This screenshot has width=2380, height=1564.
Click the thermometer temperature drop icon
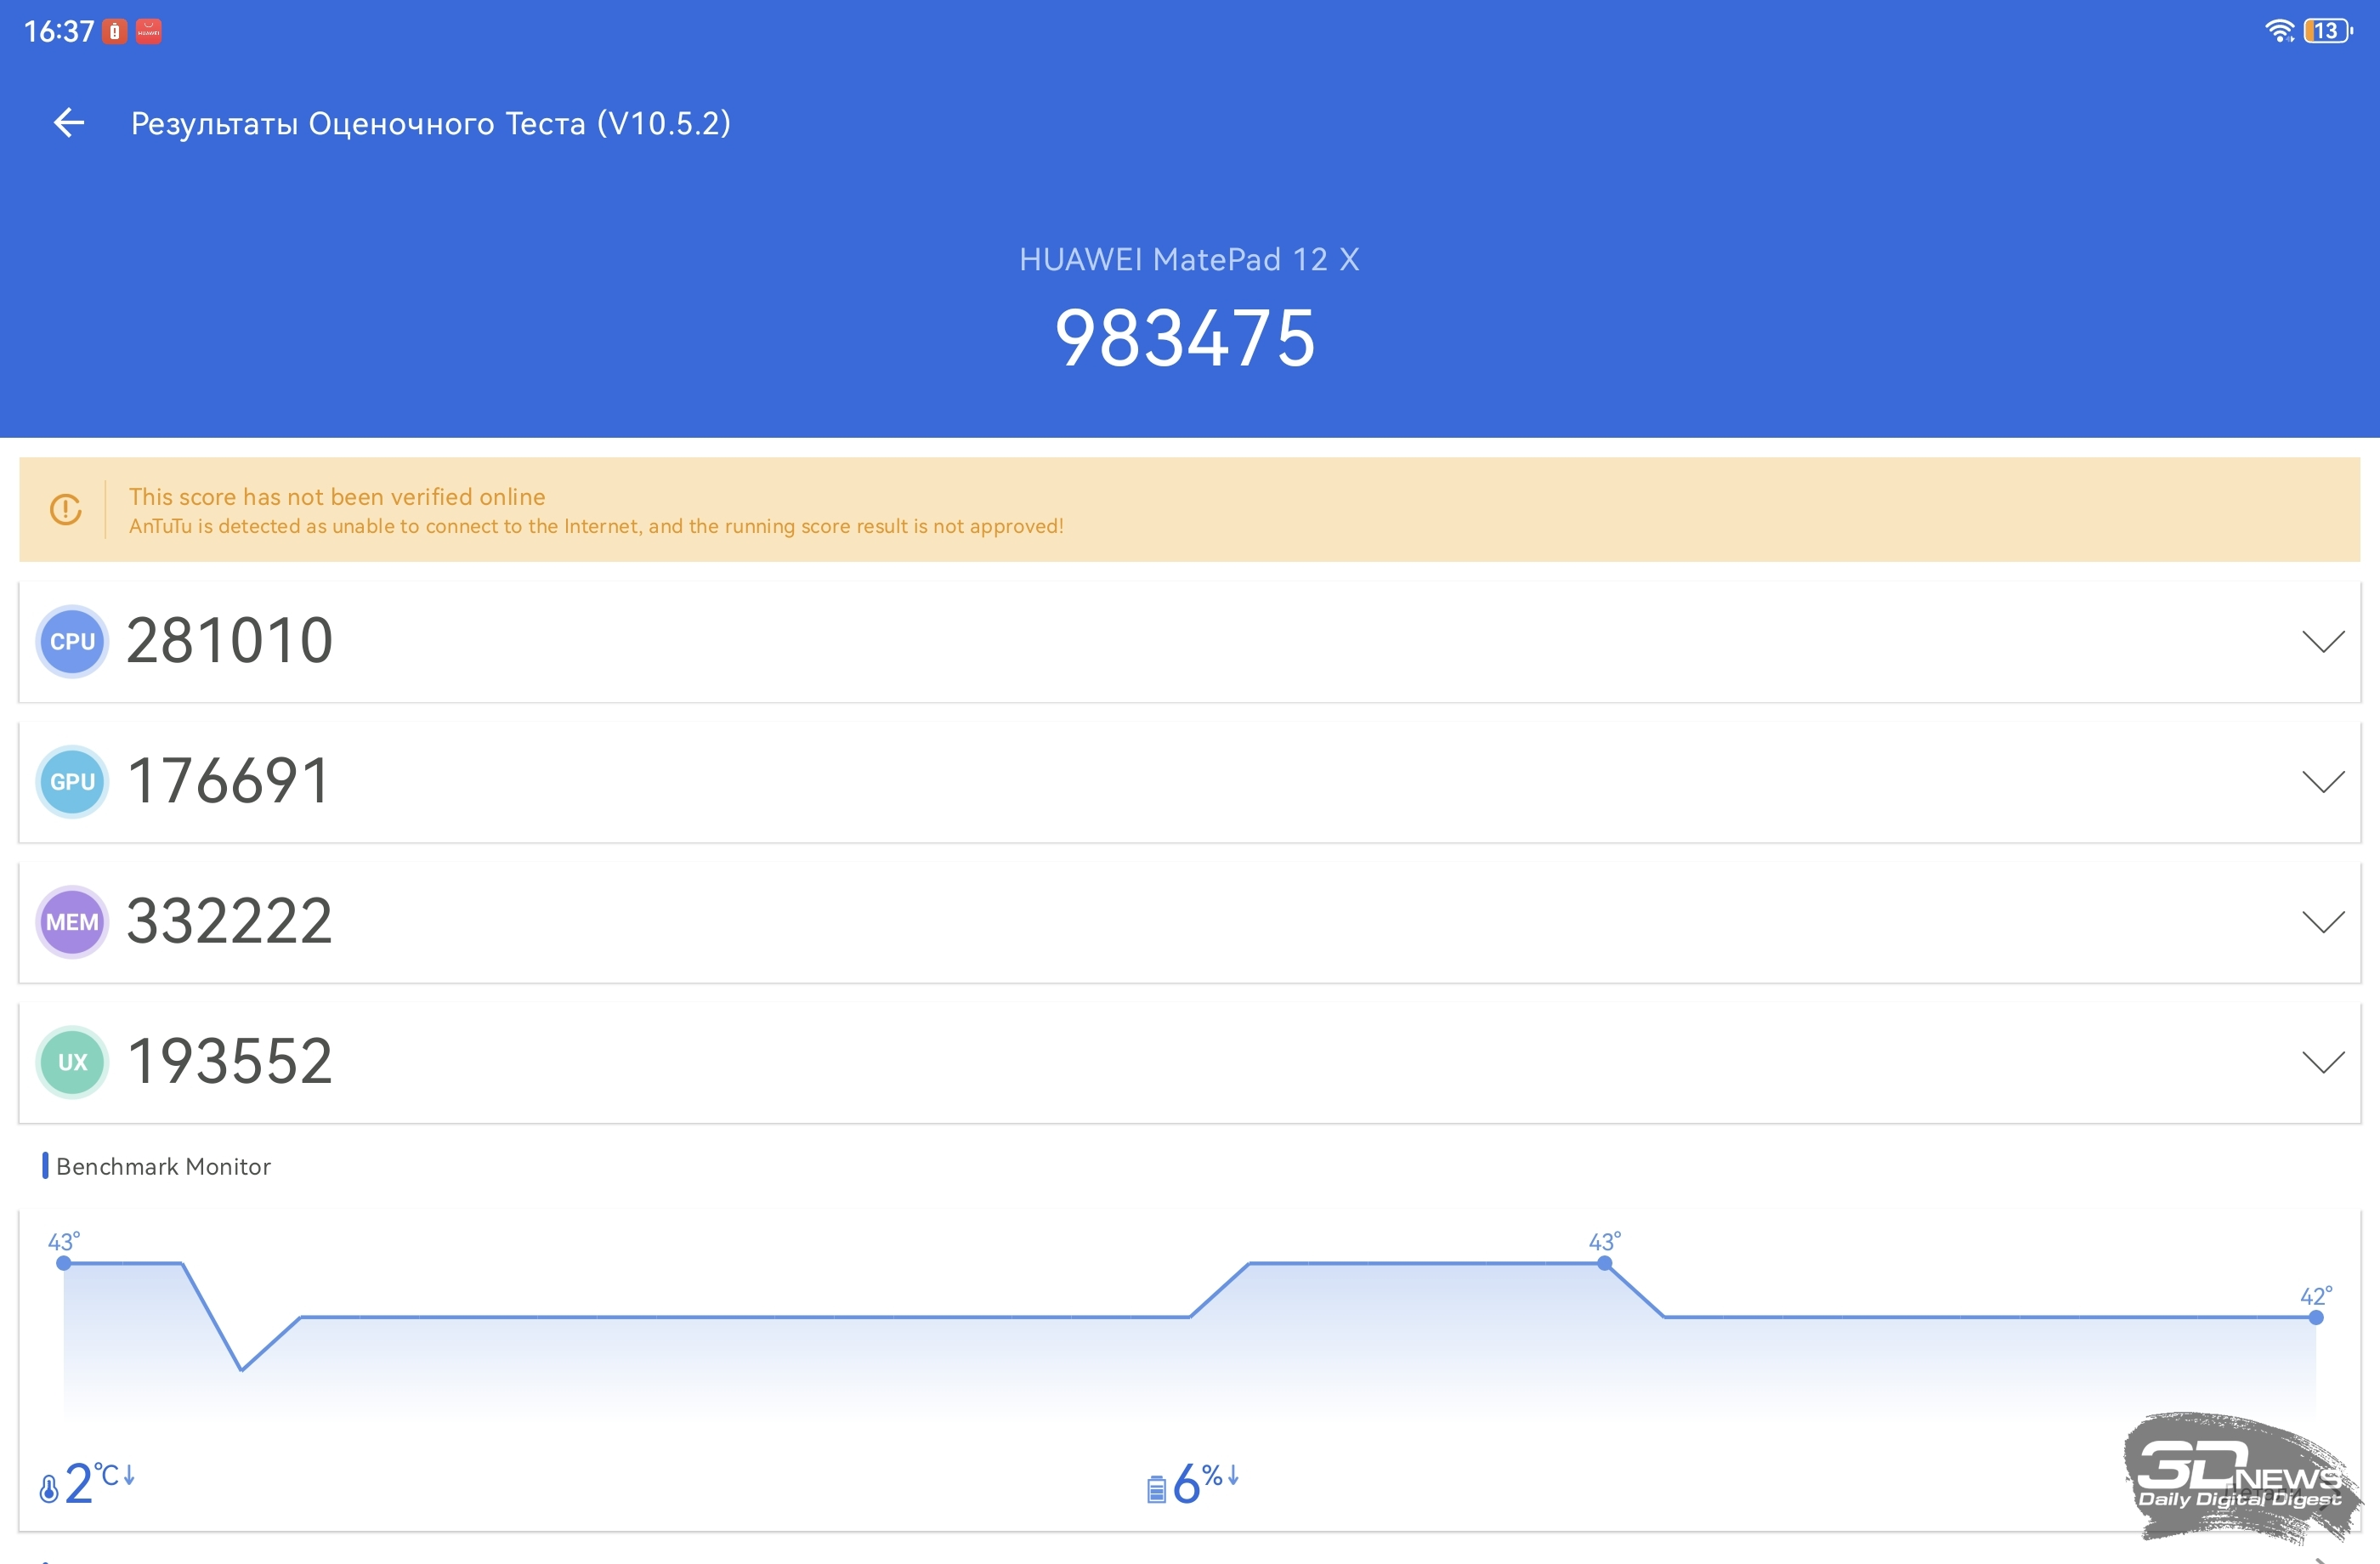[x=50, y=1488]
